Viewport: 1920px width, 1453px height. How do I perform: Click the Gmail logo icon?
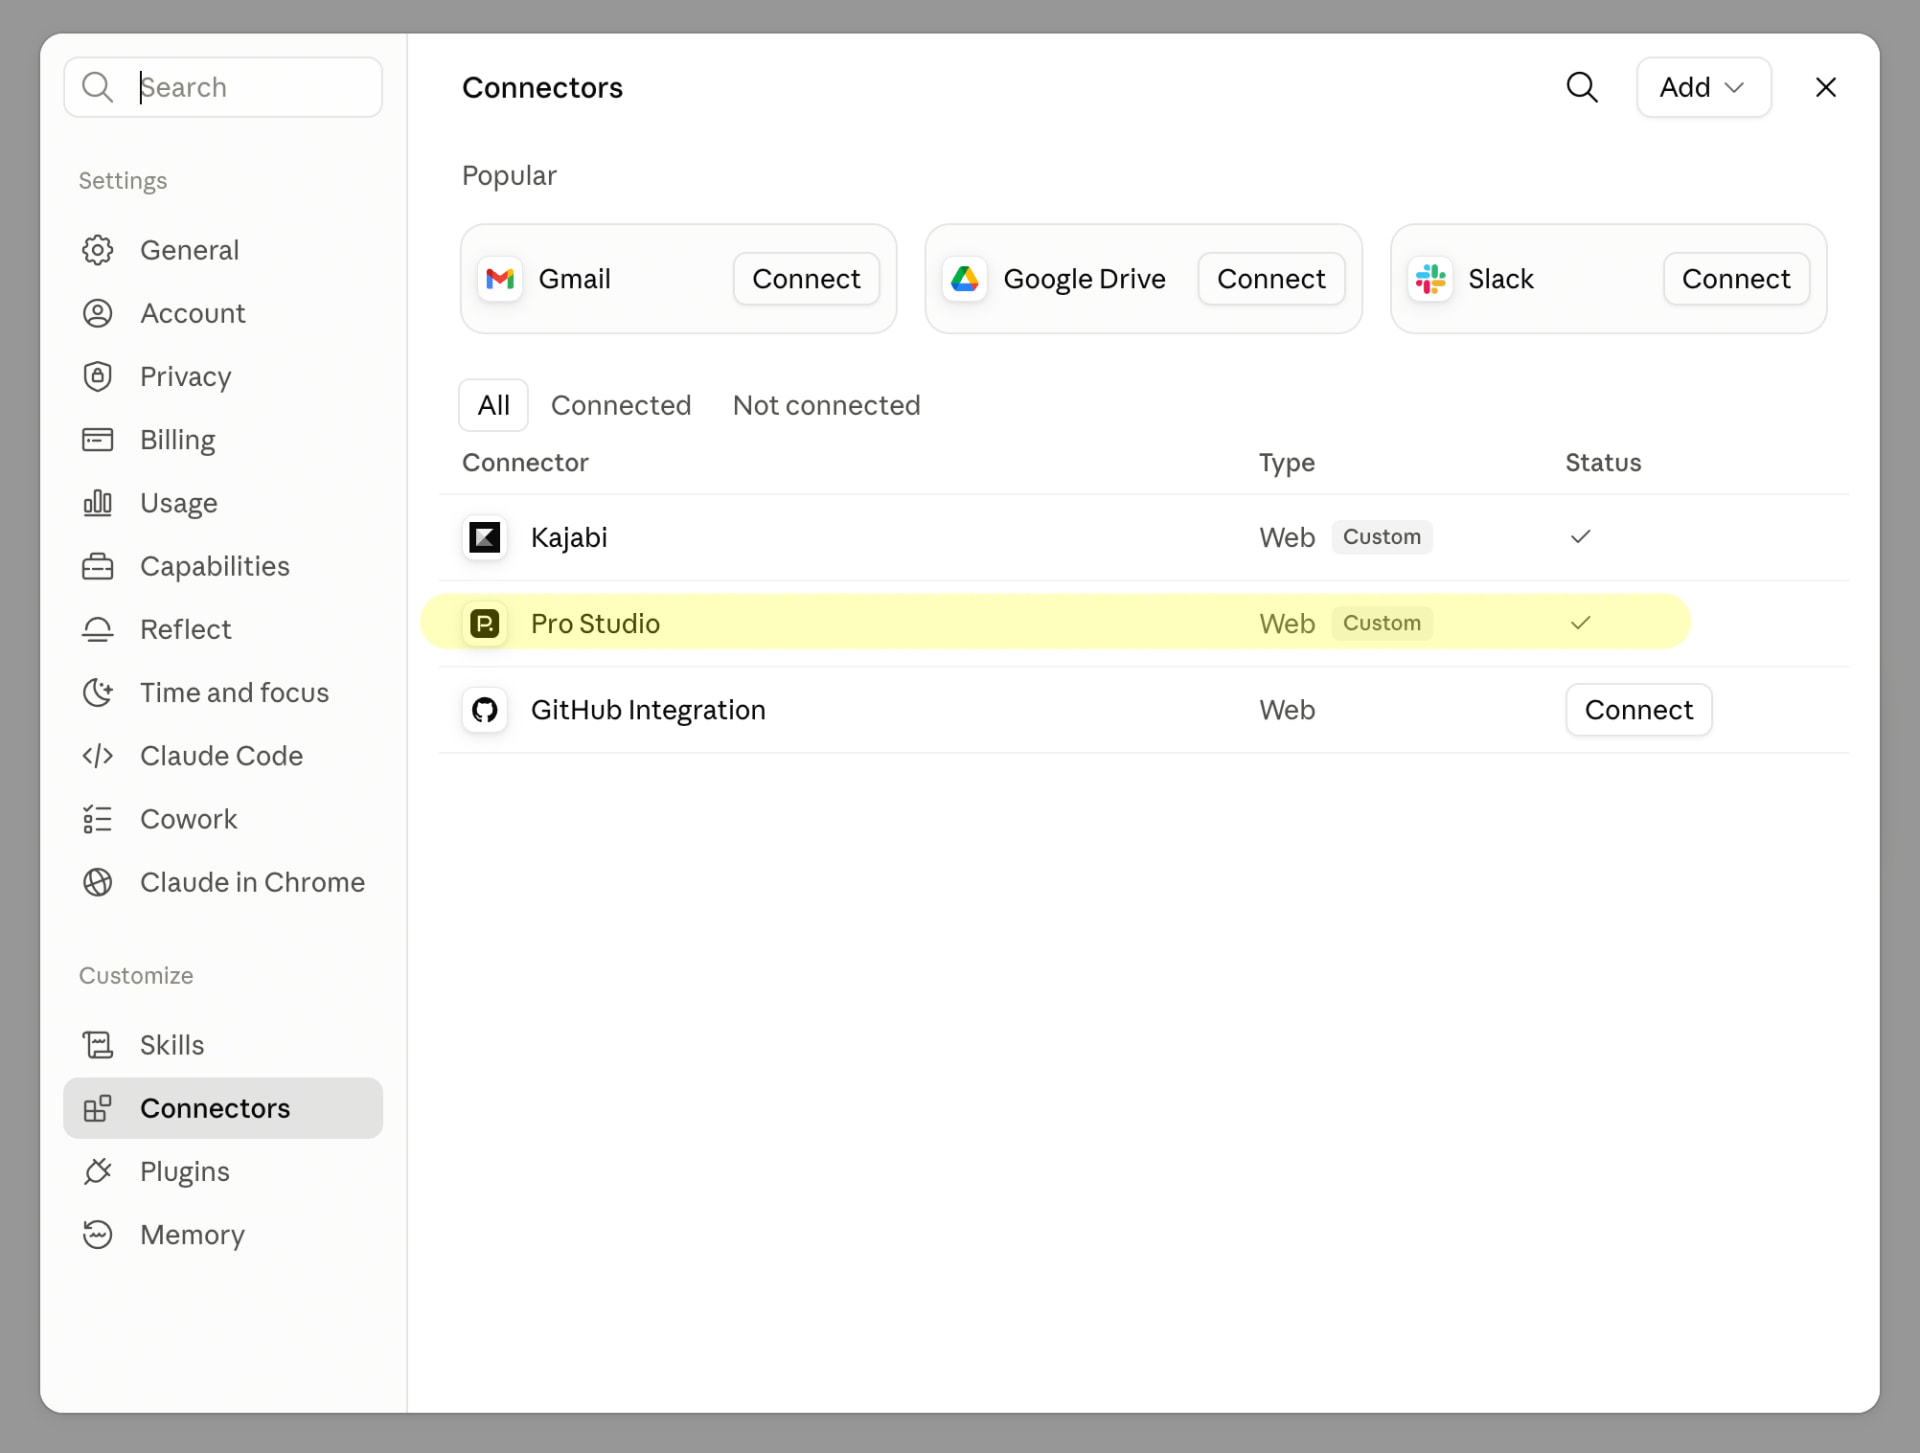point(500,279)
